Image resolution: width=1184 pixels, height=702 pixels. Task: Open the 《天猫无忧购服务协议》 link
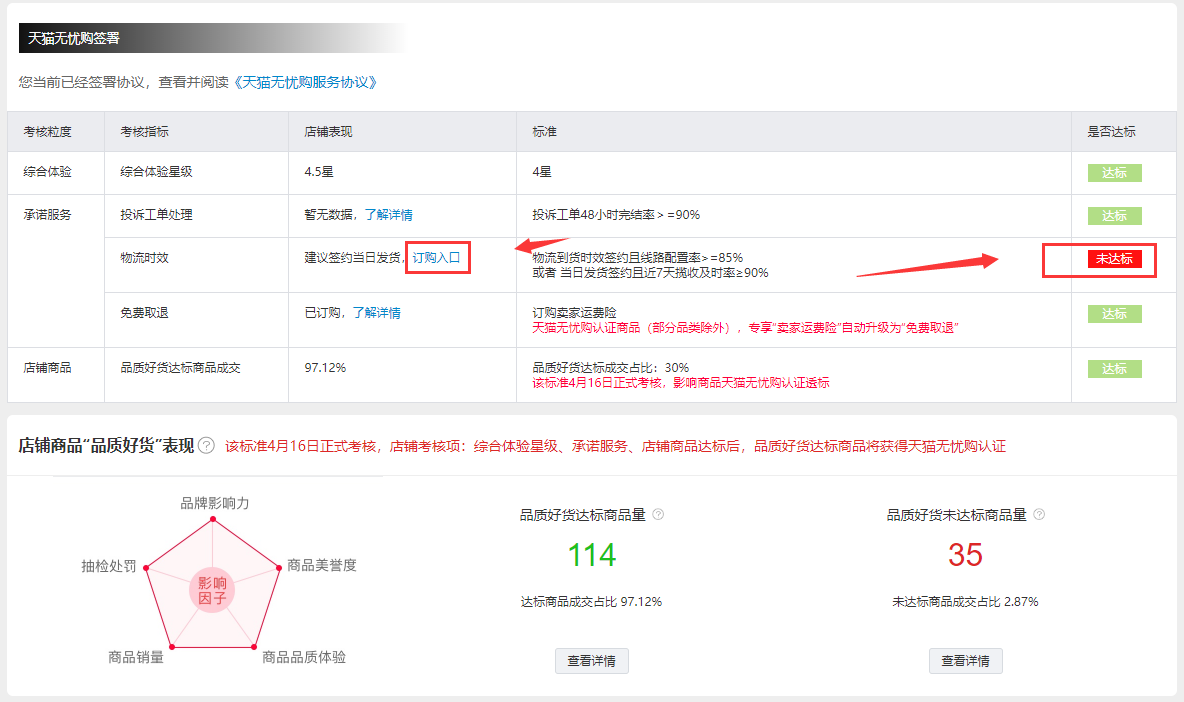(x=305, y=82)
